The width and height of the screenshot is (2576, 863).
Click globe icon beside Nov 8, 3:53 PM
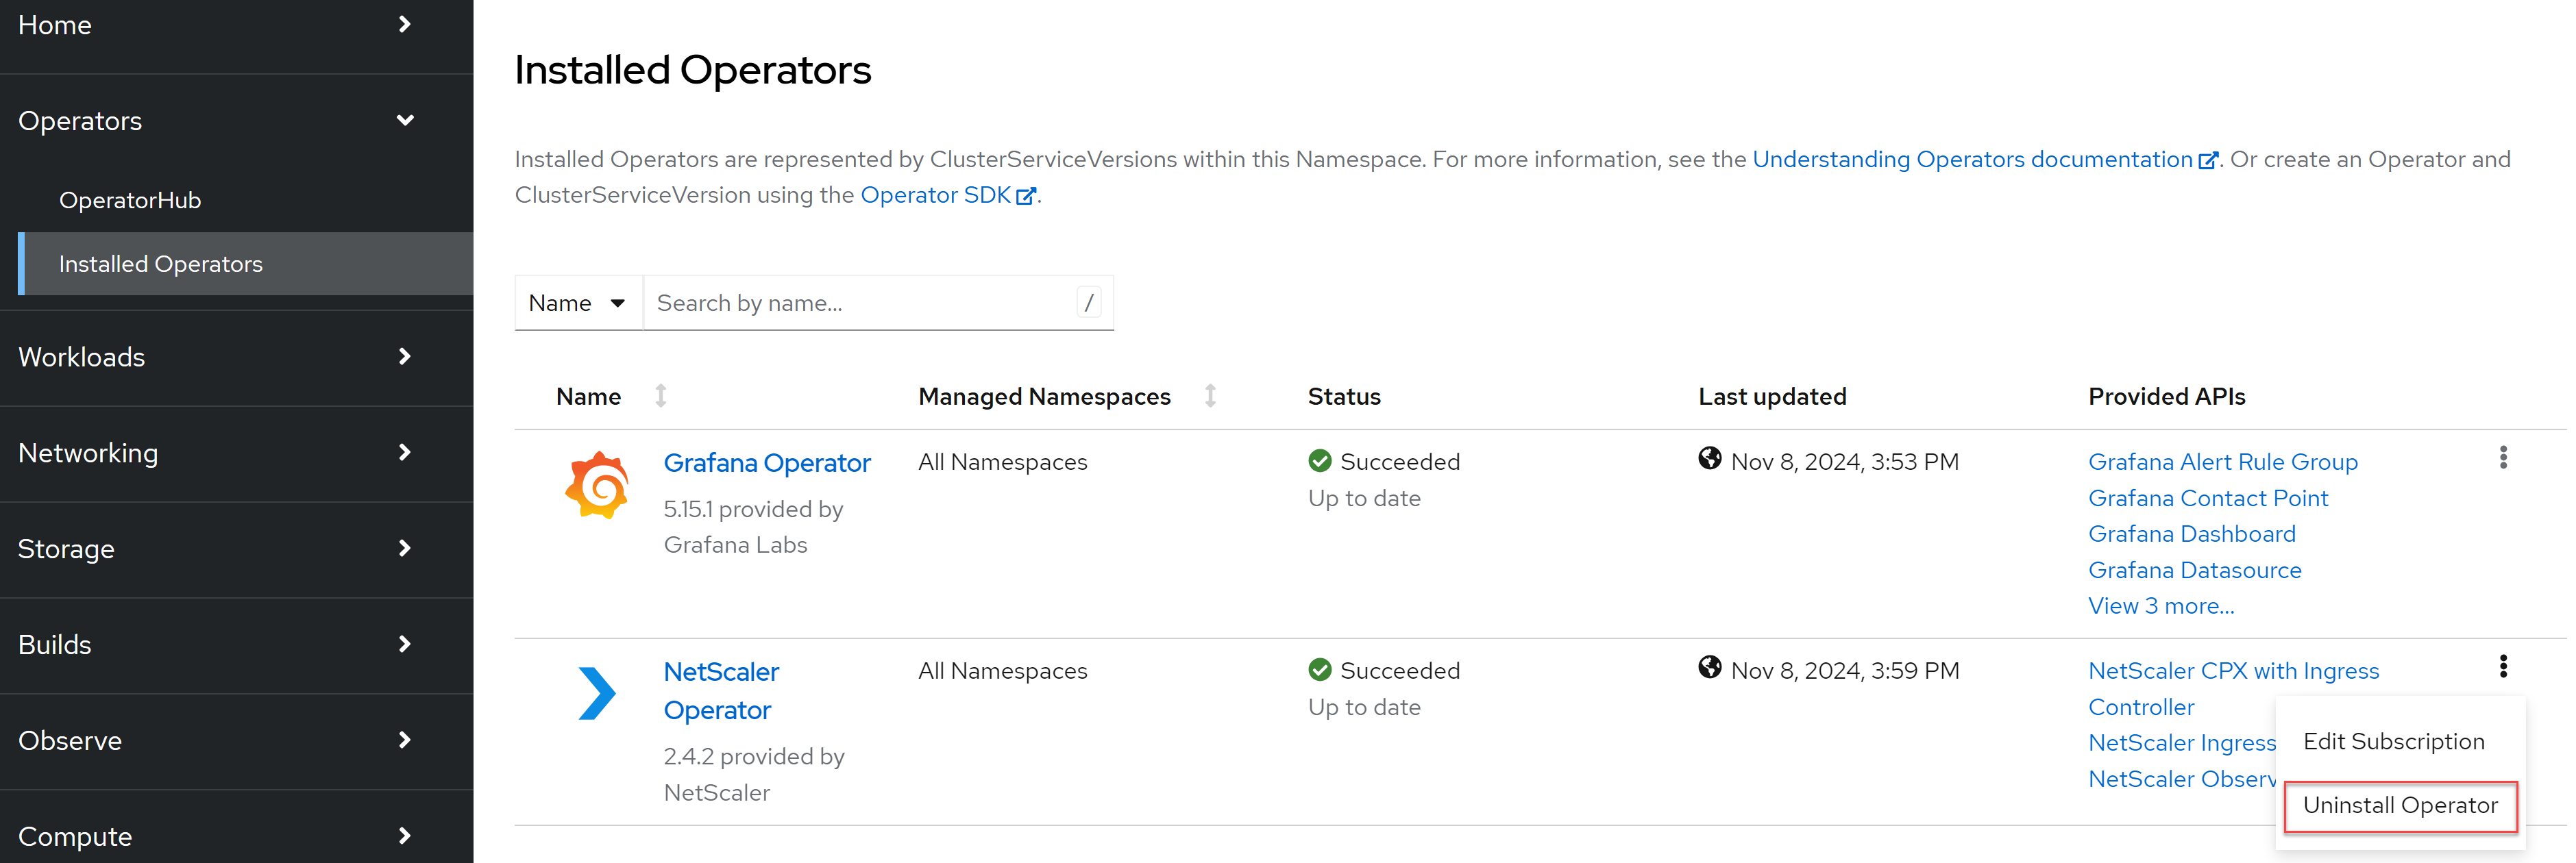[x=1710, y=459]
